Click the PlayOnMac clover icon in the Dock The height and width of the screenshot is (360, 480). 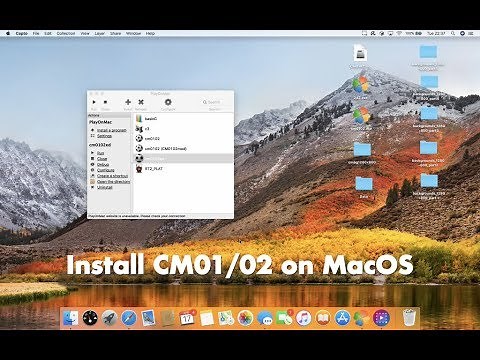pos(362,318)
